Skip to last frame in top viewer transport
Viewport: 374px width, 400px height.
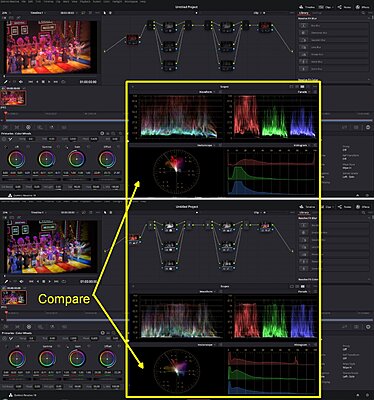(56, 82)
